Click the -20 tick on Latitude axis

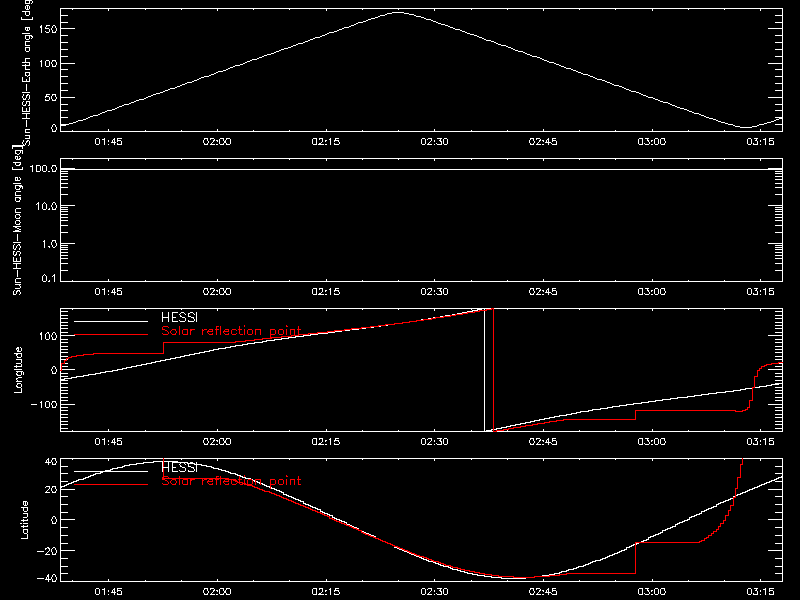click(47, 551)
